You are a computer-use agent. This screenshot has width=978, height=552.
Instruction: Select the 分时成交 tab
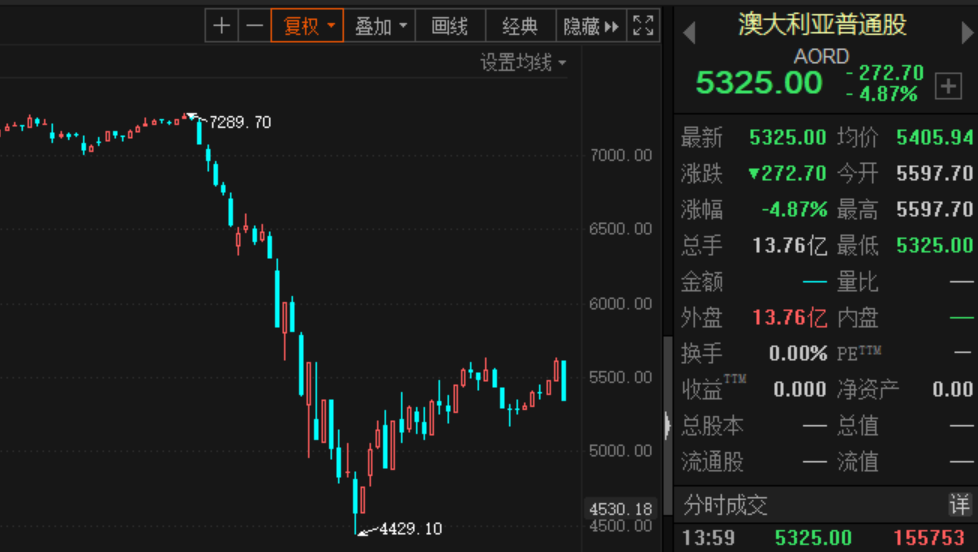(726, 504)
